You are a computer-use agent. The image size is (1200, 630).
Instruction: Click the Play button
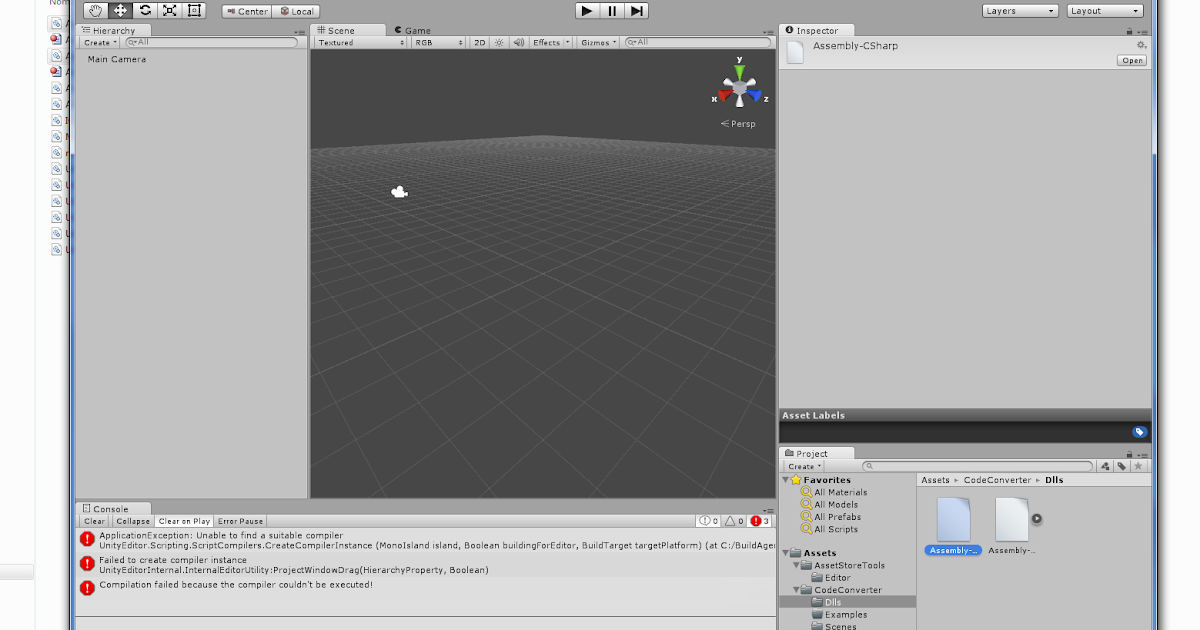pyautogui.click(x=587, y=11)
